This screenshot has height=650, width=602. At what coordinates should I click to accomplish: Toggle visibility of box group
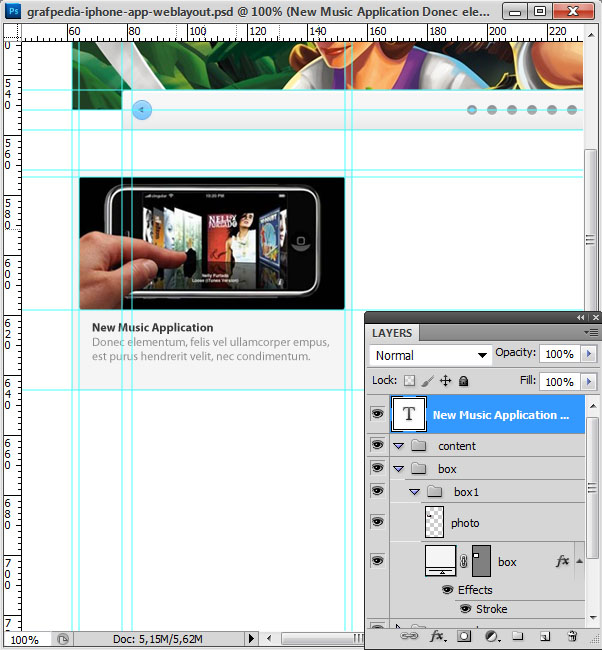click(377, 468)
